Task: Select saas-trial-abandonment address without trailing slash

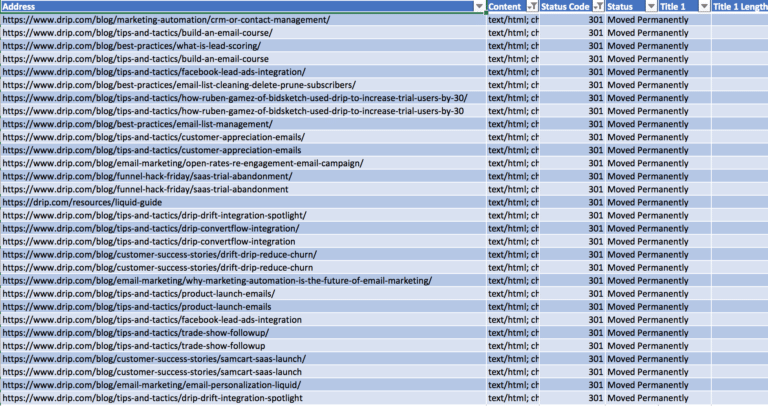Action: click(243, 190)
